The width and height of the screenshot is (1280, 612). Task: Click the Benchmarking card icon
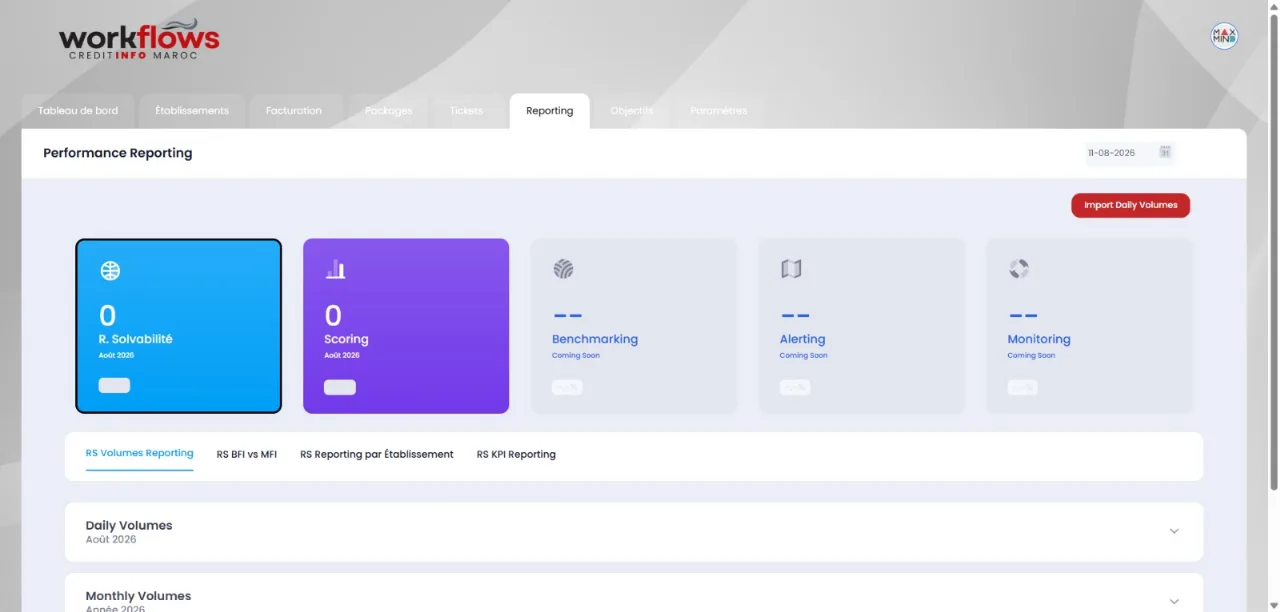(563, 269)
